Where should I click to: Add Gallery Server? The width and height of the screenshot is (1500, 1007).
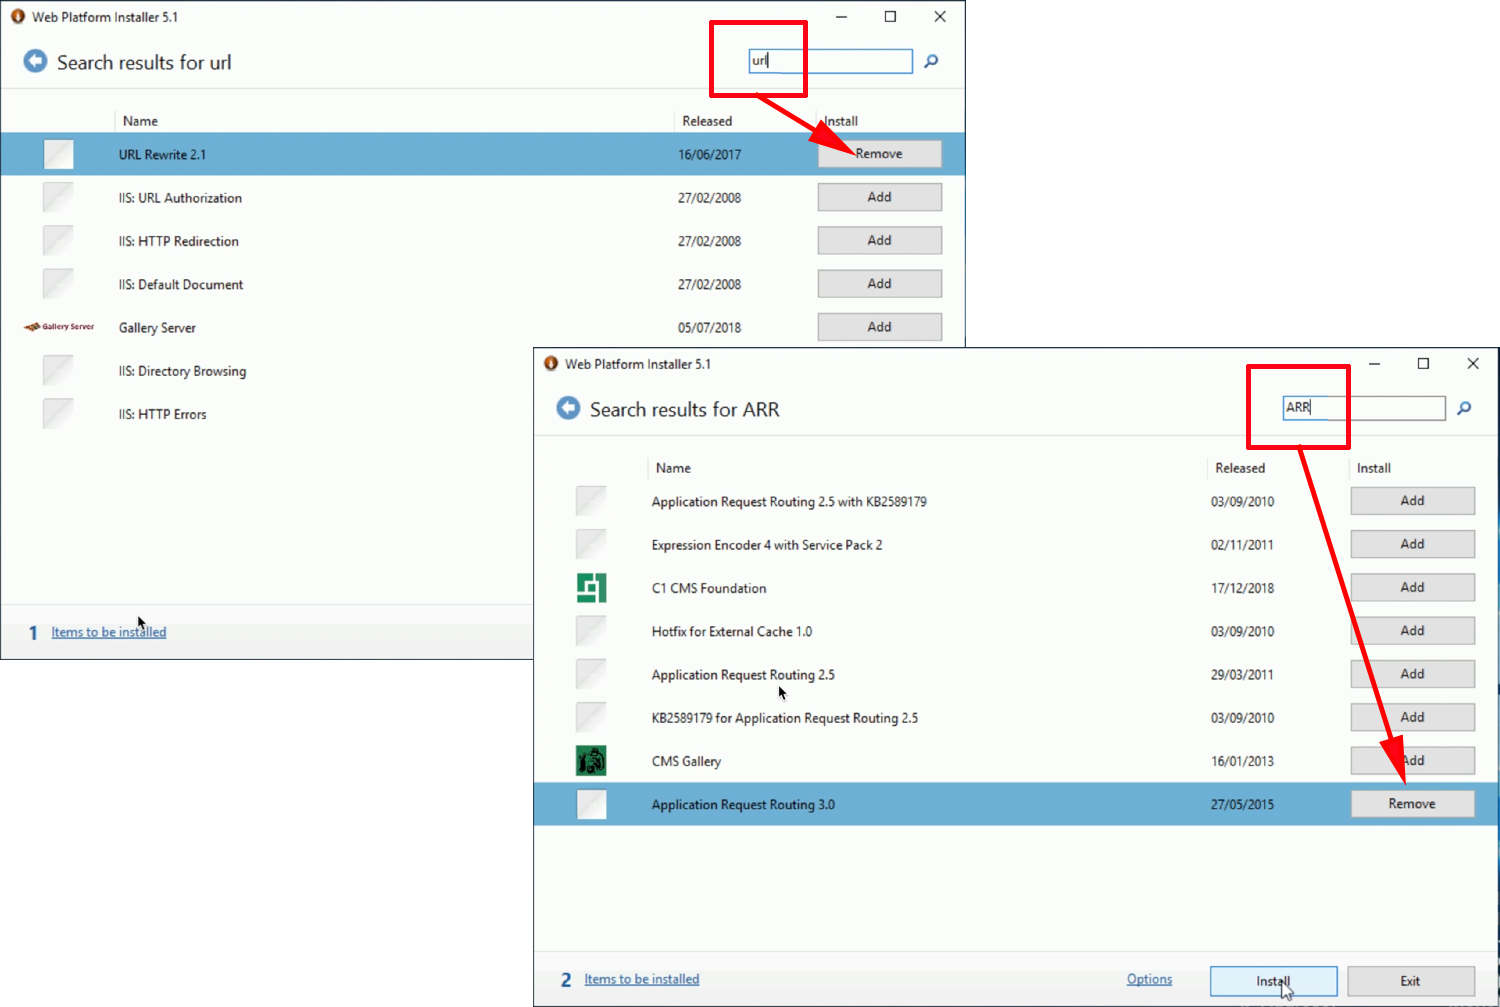pos(880,327)
